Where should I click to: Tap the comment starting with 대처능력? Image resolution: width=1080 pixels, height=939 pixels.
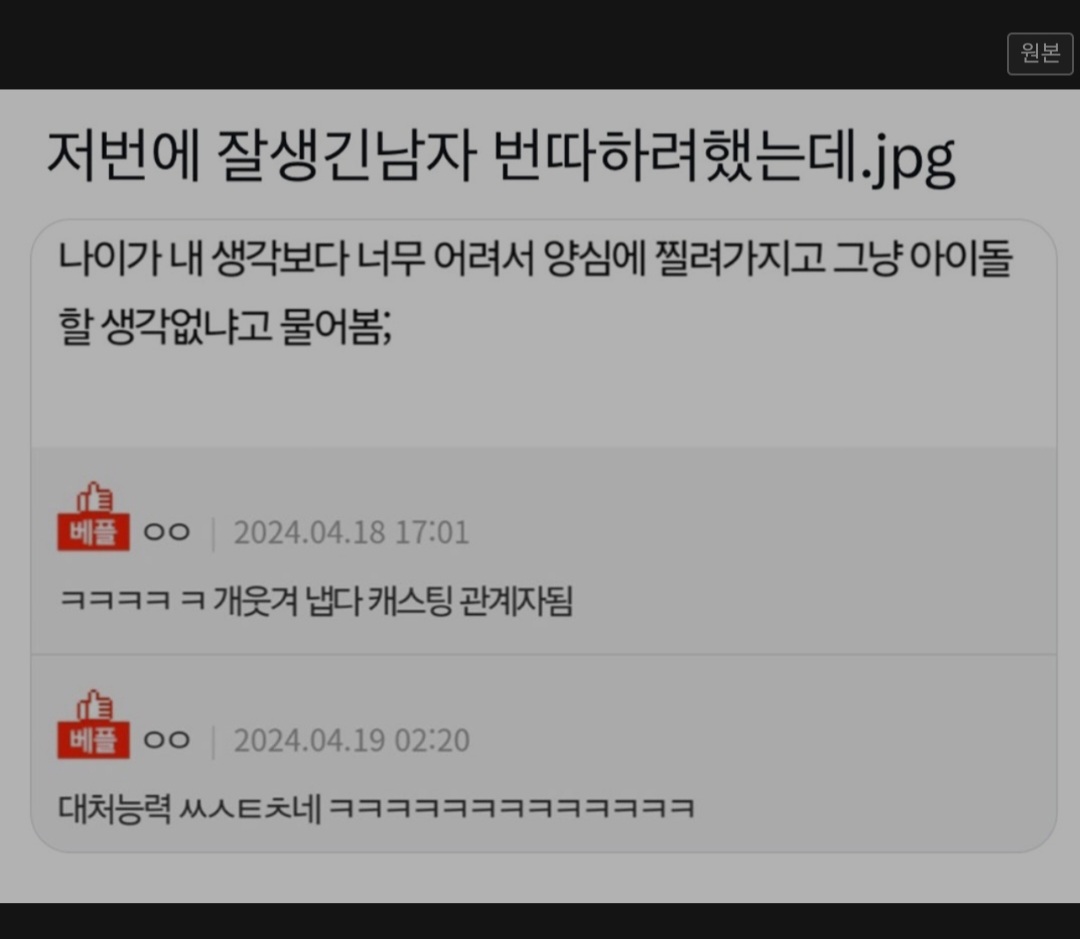click(x=376, y=807)
